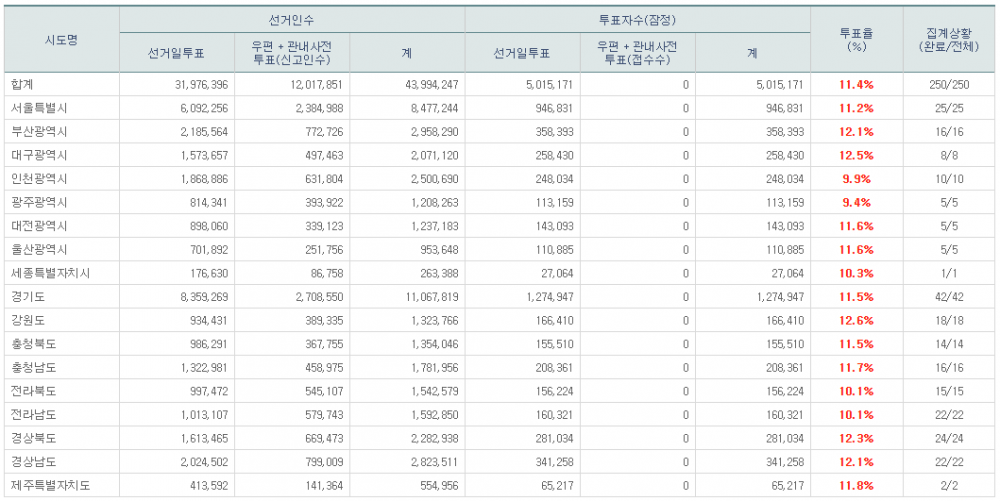Click the 서울특별시 row label

(x=36, y=108)
